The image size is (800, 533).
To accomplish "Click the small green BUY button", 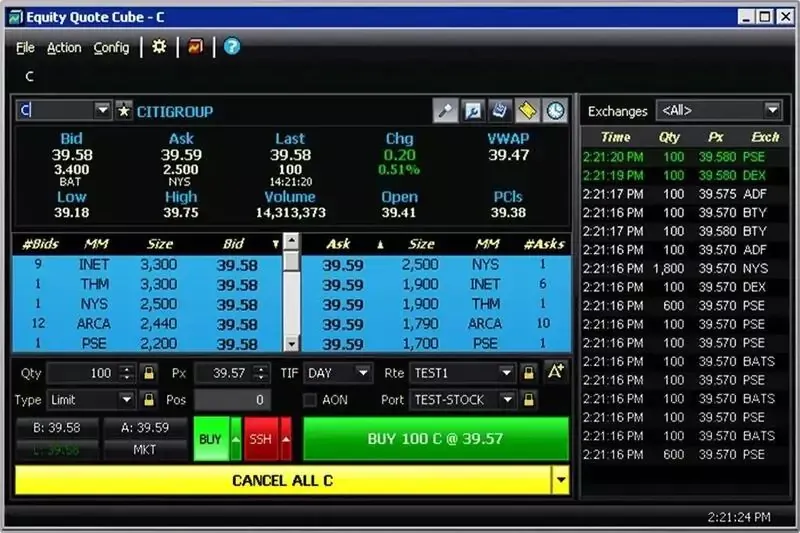I will point(211,439).
